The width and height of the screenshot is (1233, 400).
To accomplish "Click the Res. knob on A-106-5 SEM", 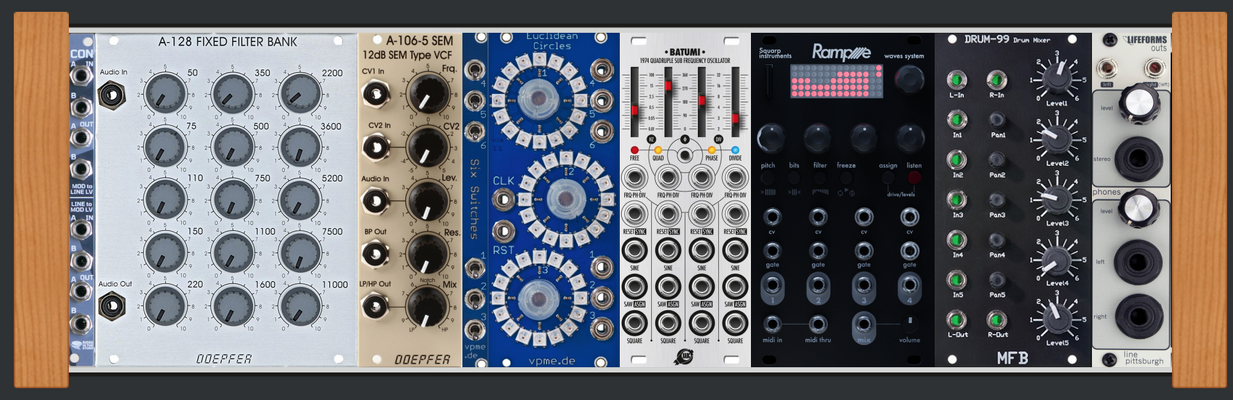I will pyautogui.click(x=427, y=252).
